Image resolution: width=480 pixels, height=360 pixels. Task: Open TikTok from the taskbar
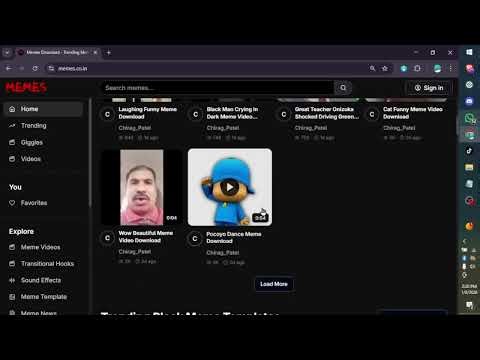(x=469, y=151)
